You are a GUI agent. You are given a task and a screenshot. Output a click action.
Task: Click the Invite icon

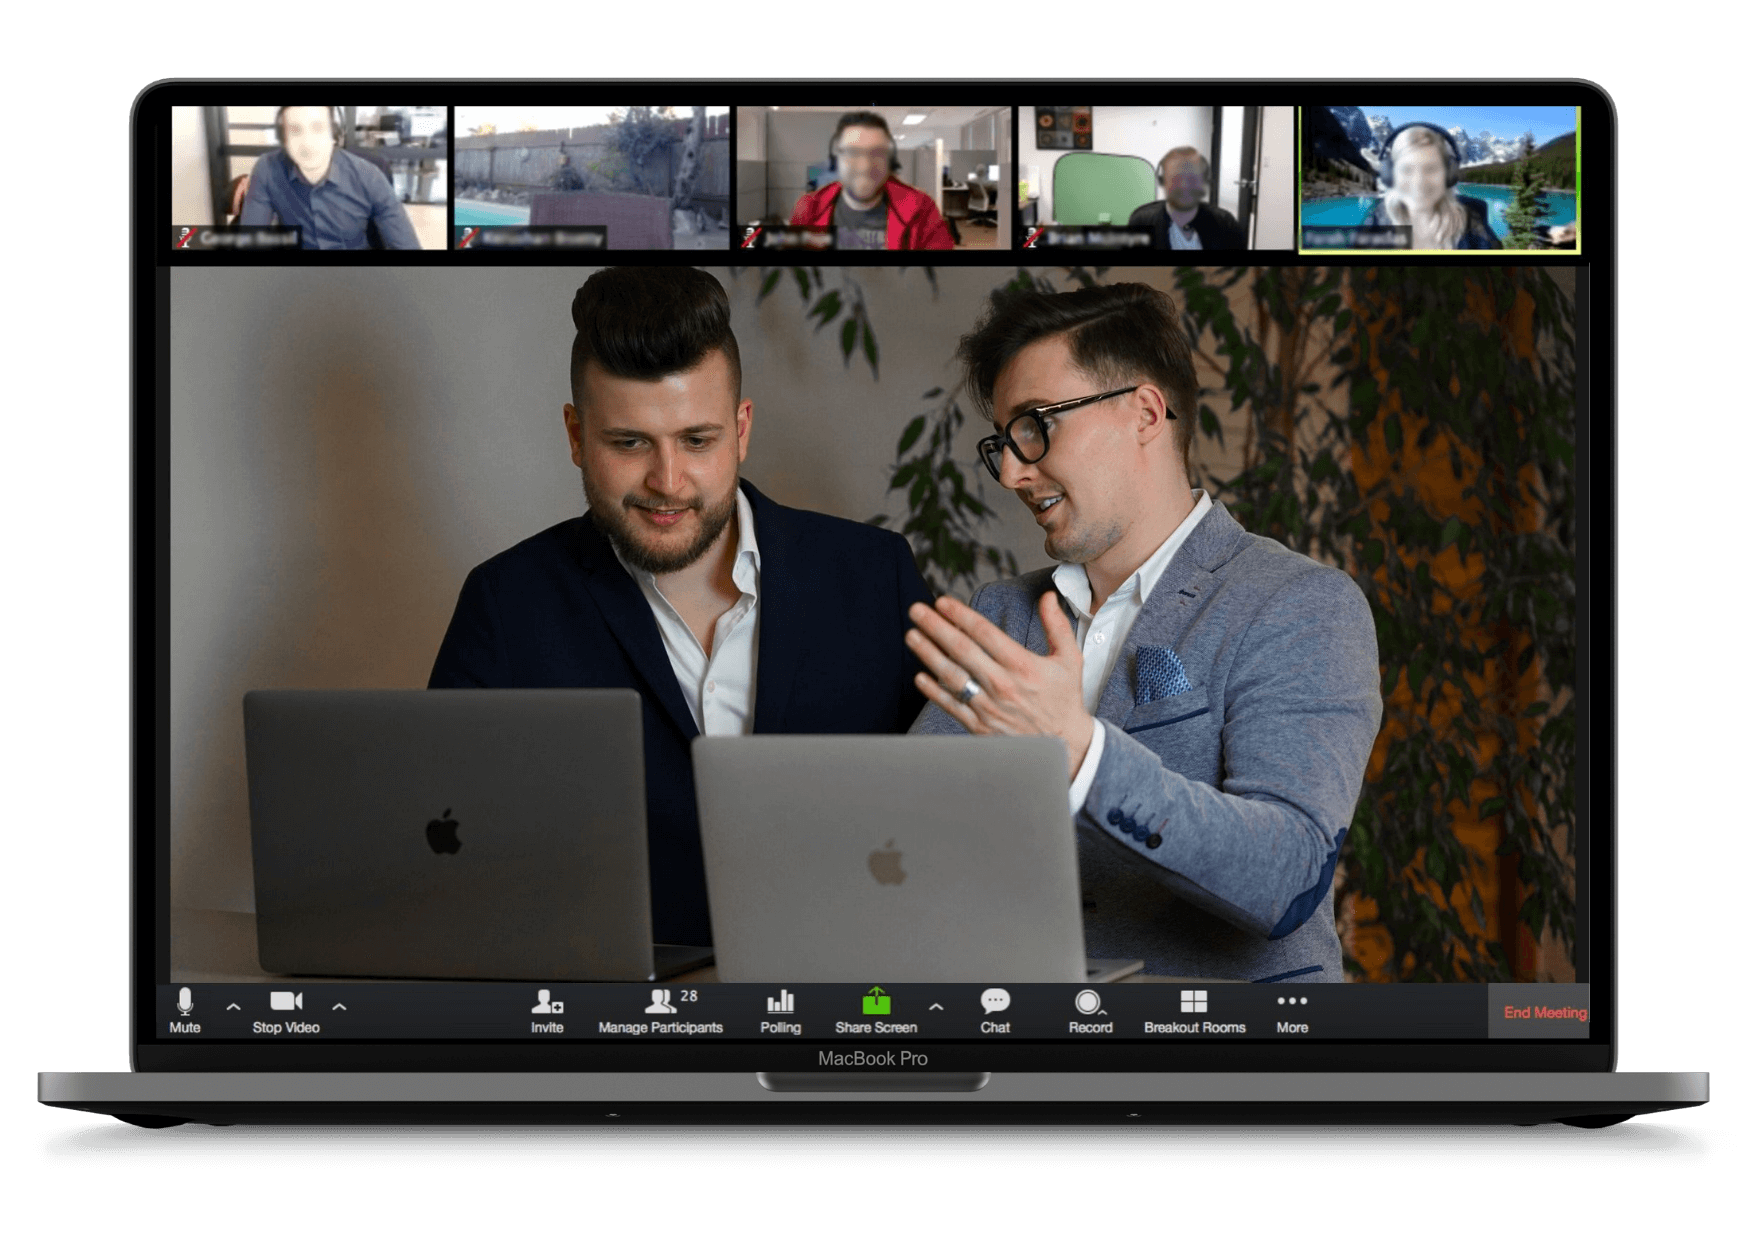[547, 1010]
